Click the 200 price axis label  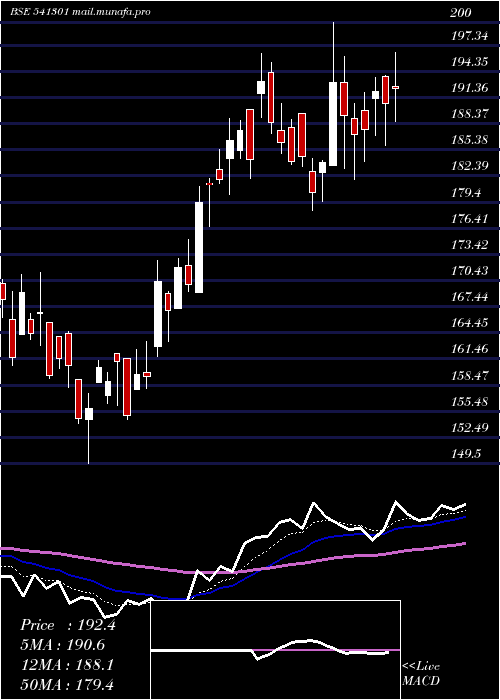[x=461, y=12]
